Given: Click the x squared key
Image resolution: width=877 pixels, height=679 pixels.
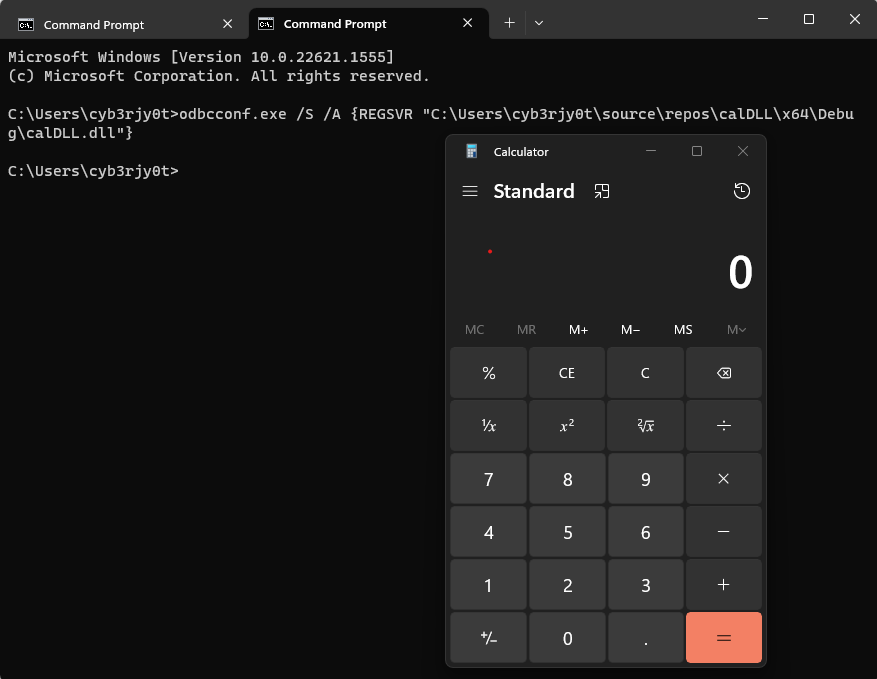Looking at the screenshot, I should 567,426.
